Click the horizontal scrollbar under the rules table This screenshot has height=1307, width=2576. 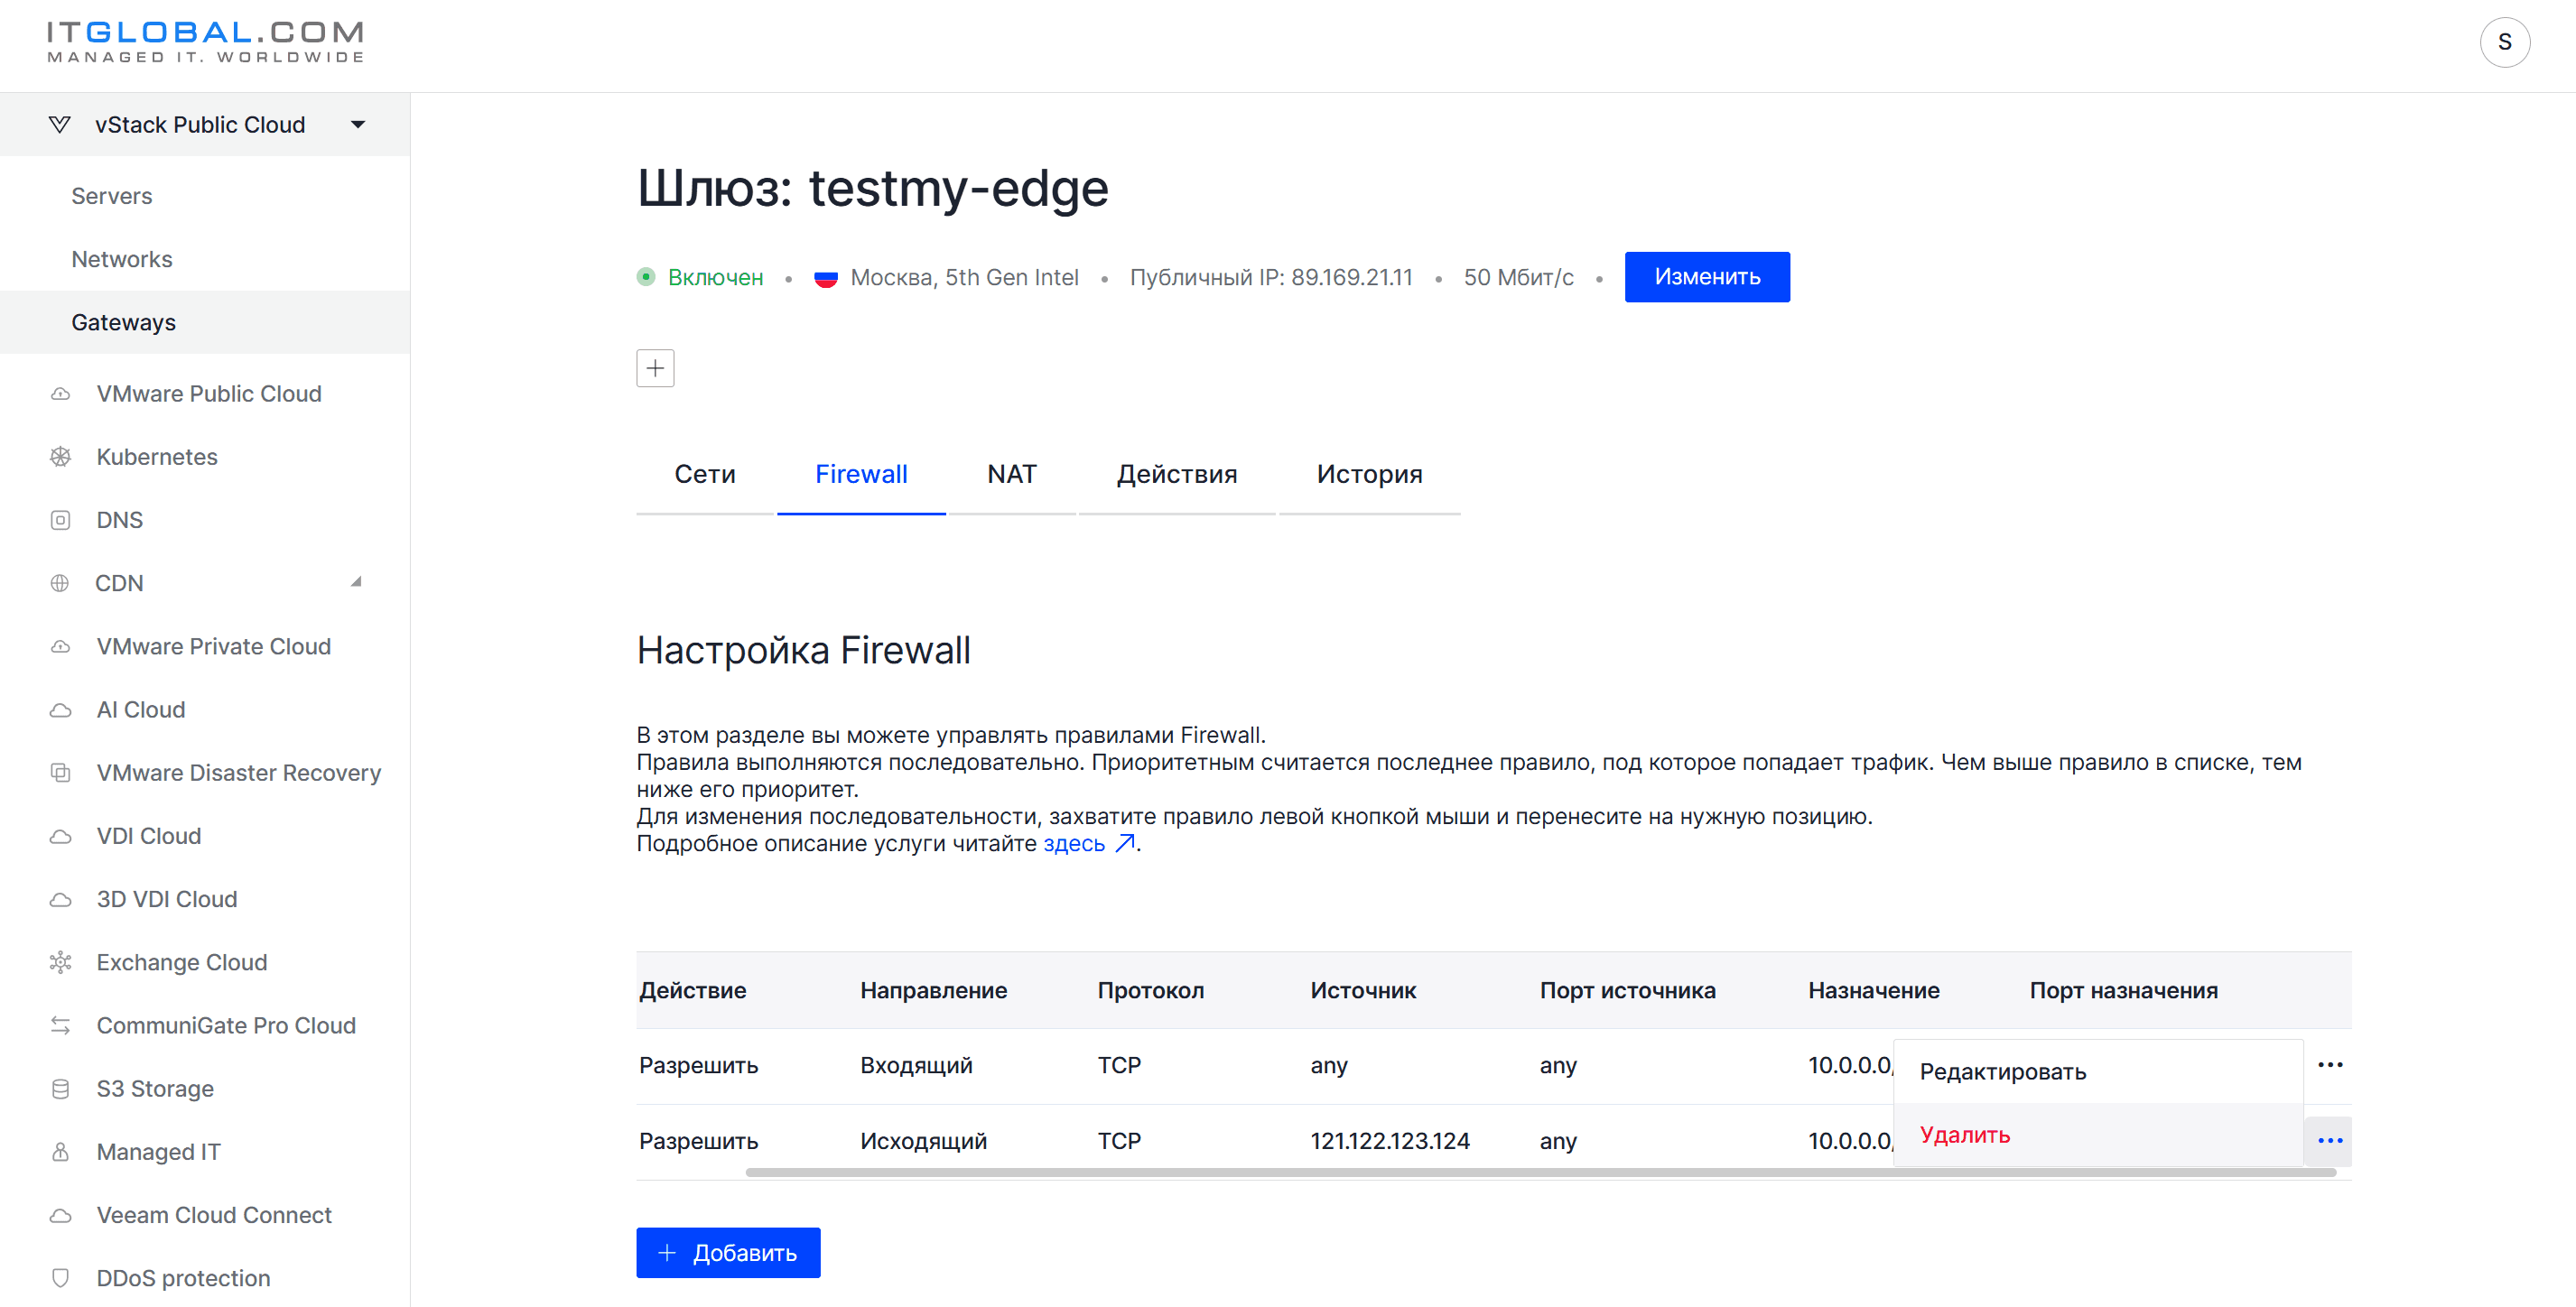tap(1540, 1172)
